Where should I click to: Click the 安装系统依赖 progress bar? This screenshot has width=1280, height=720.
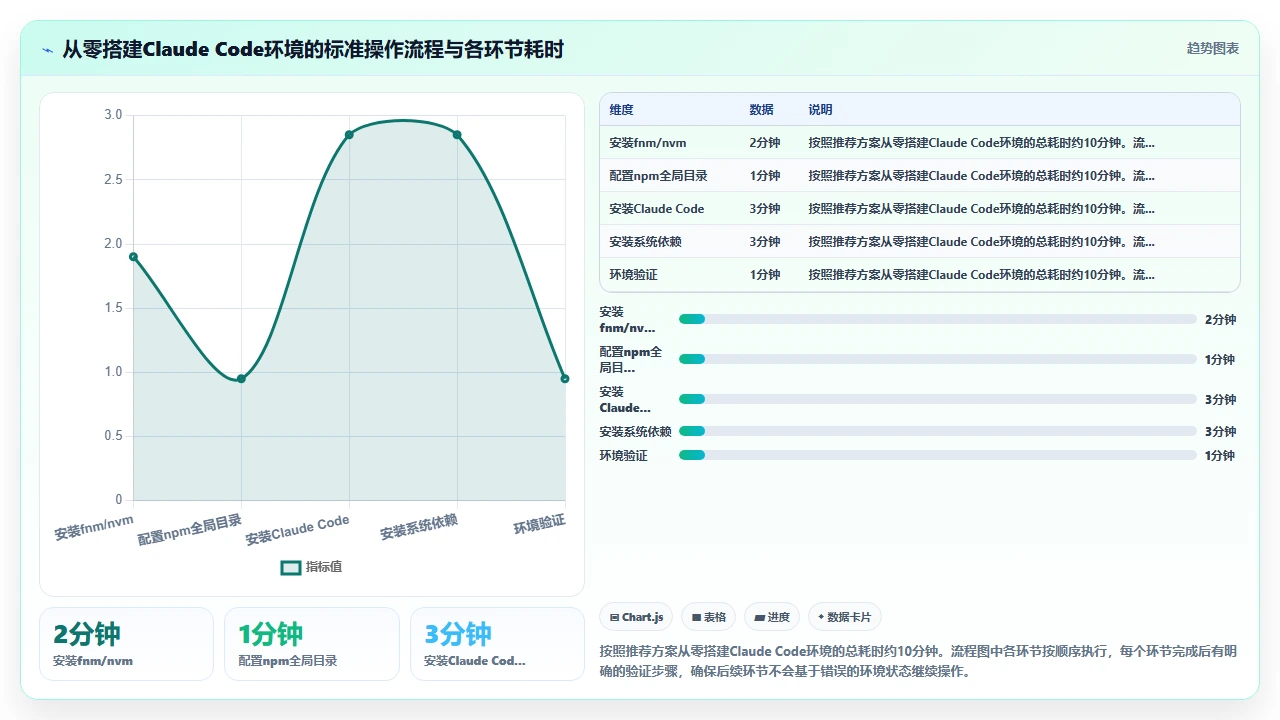[938, 431]
